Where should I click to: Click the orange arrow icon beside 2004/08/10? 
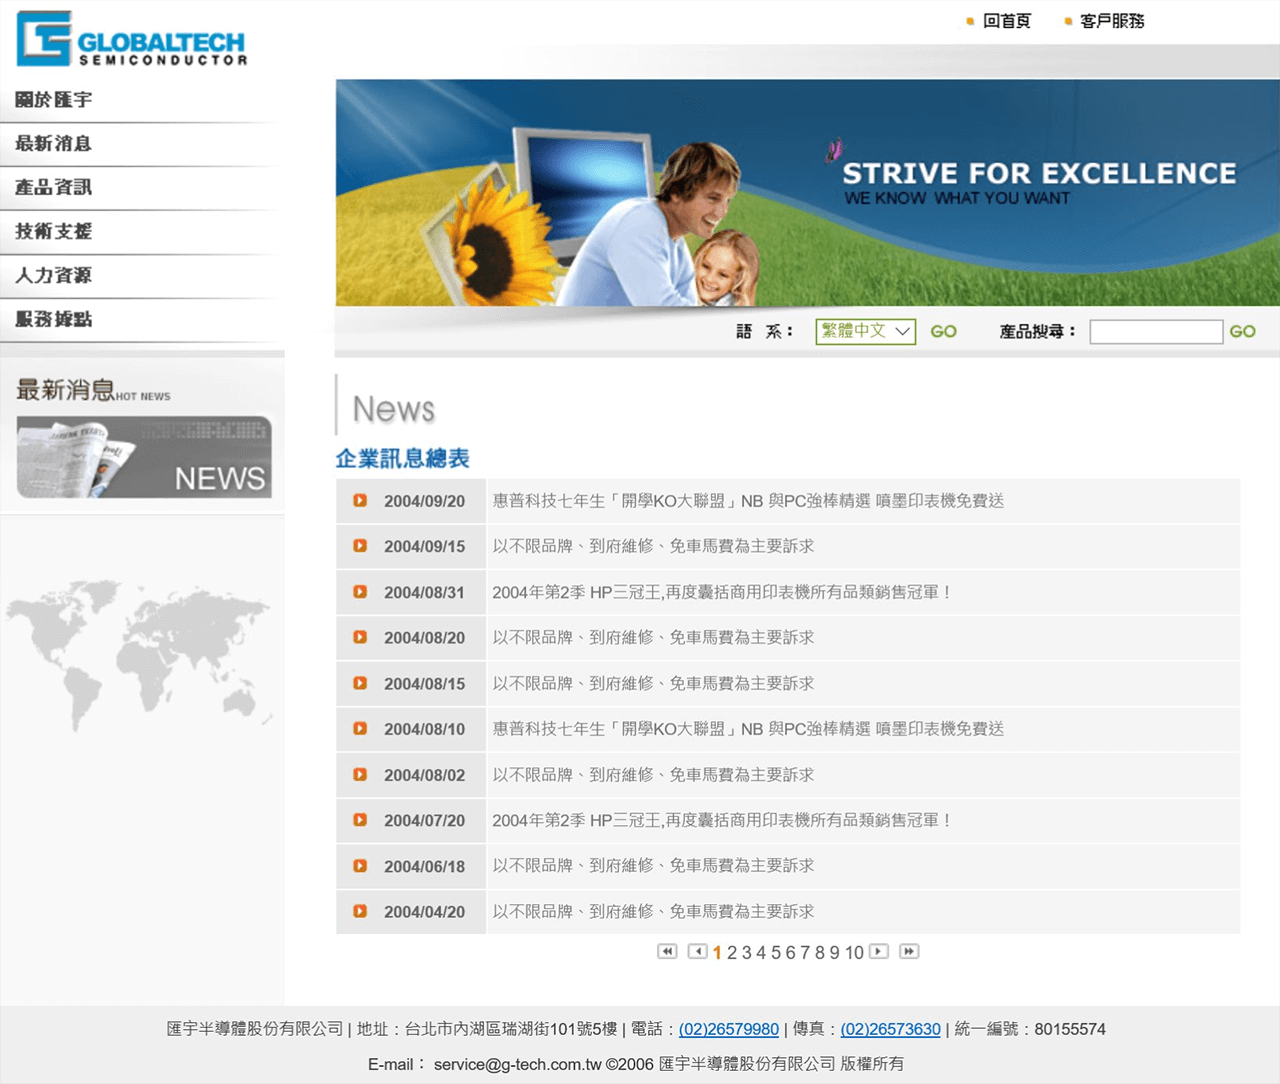[360, 729]
